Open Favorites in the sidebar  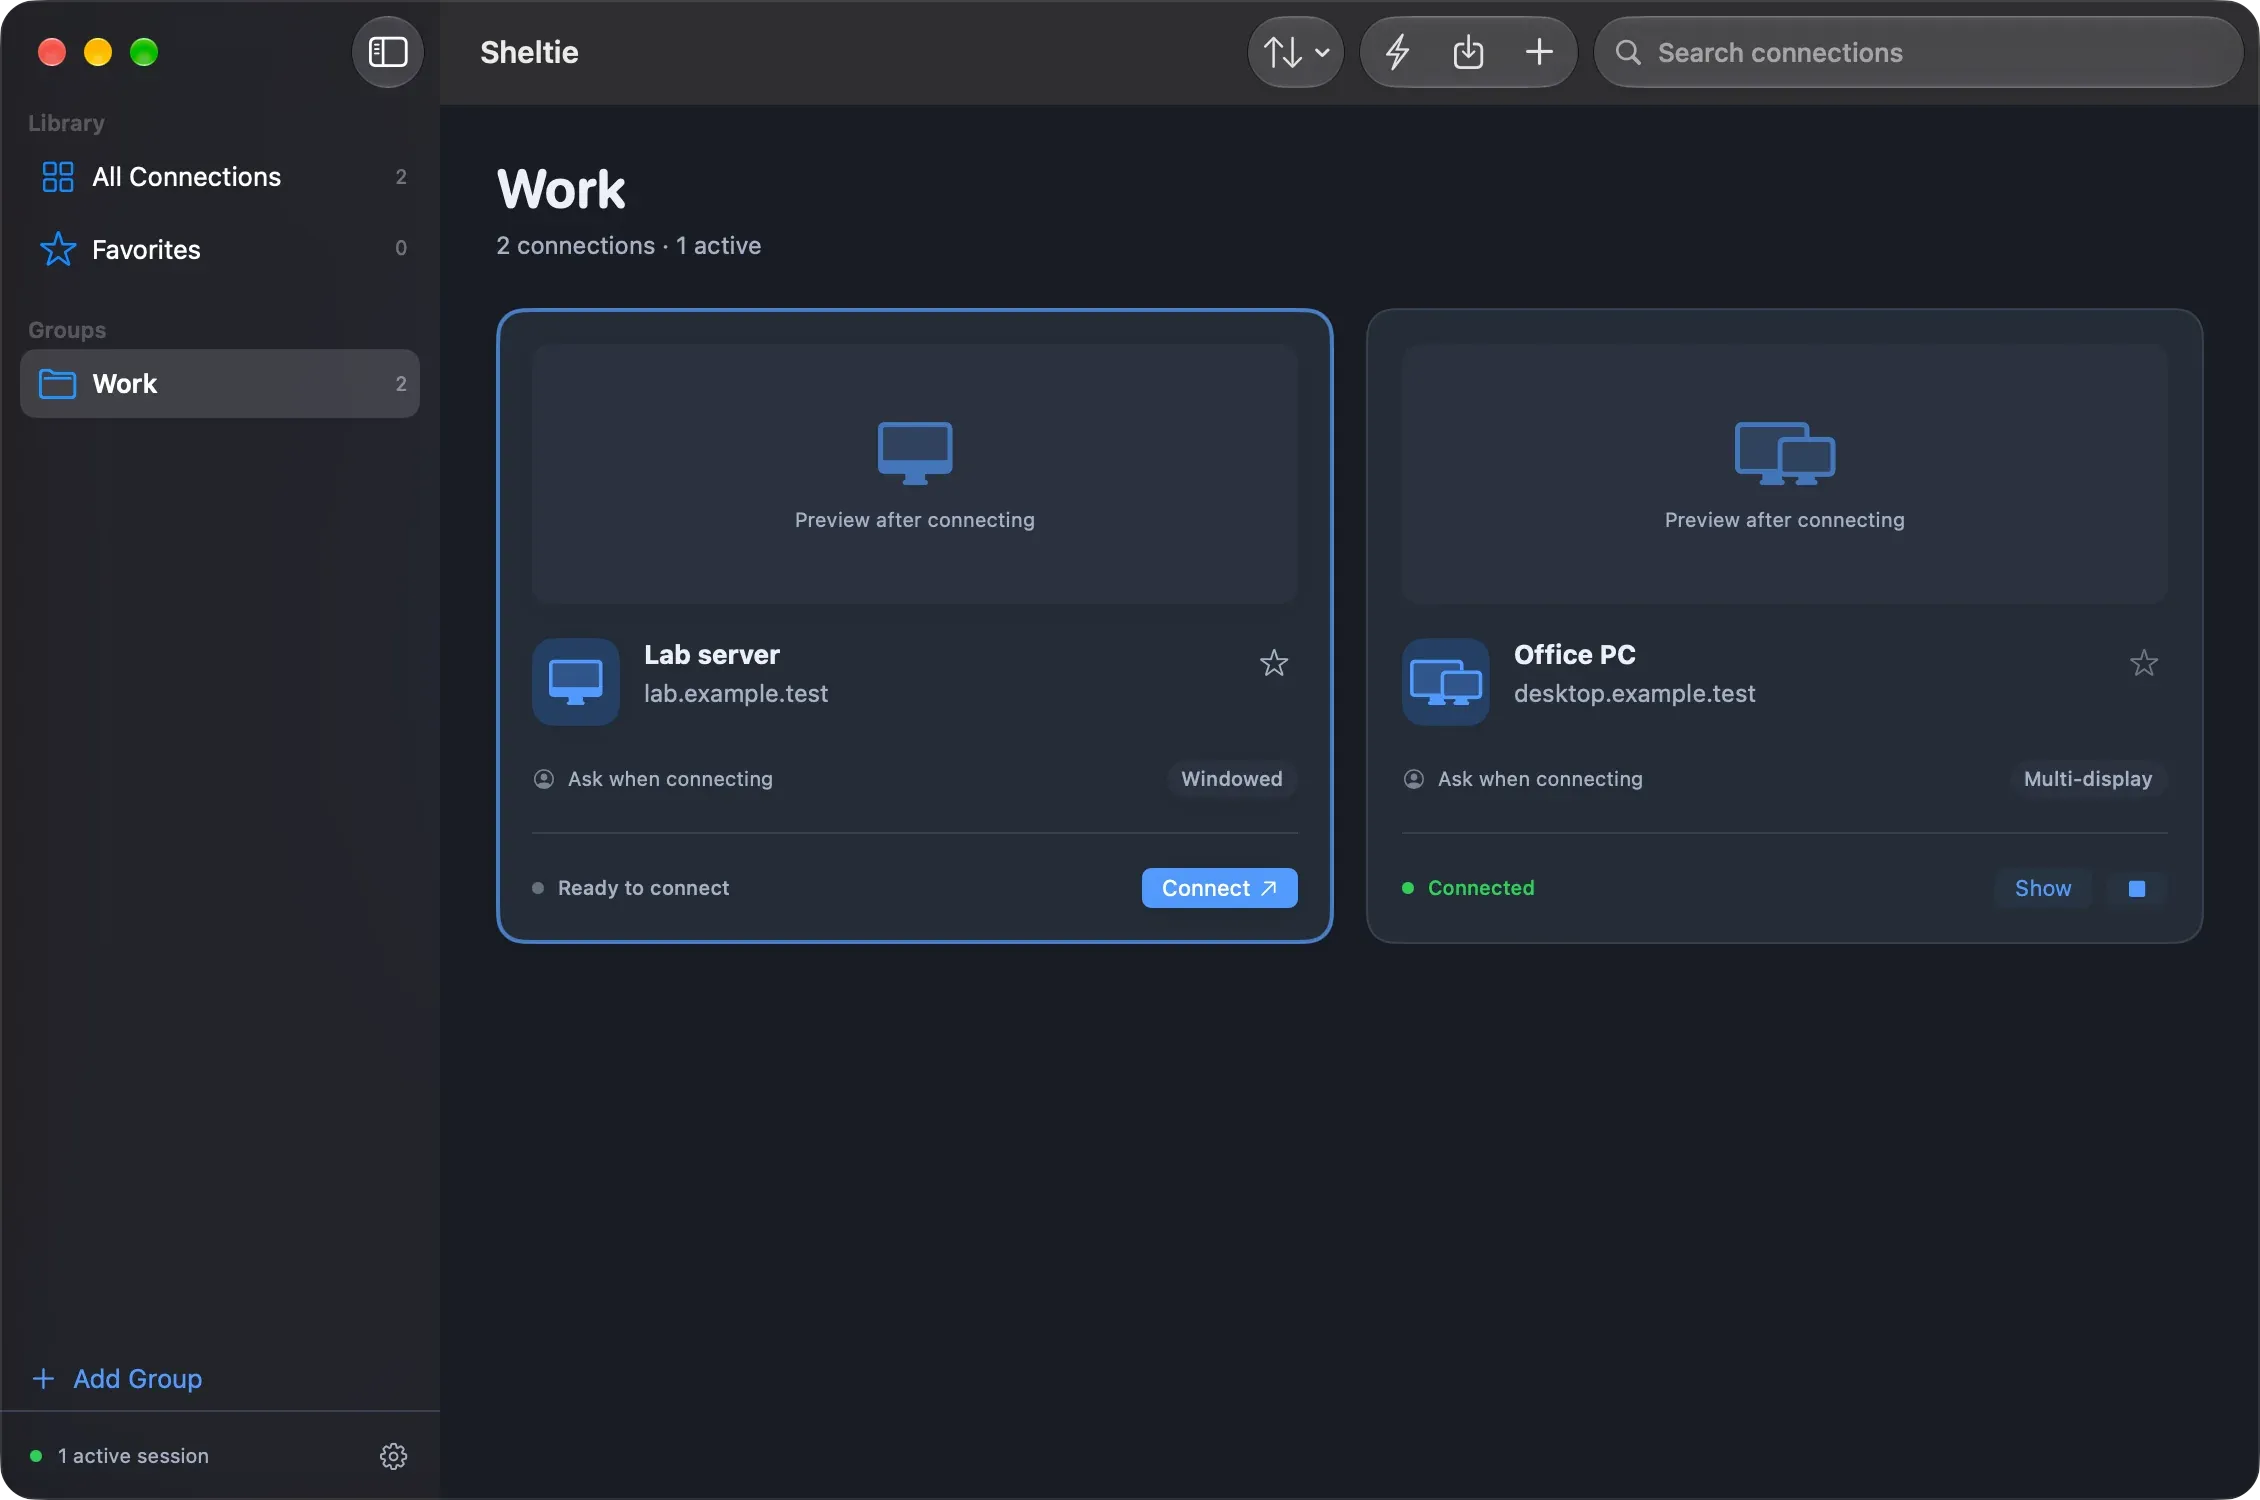click(220, 249)
